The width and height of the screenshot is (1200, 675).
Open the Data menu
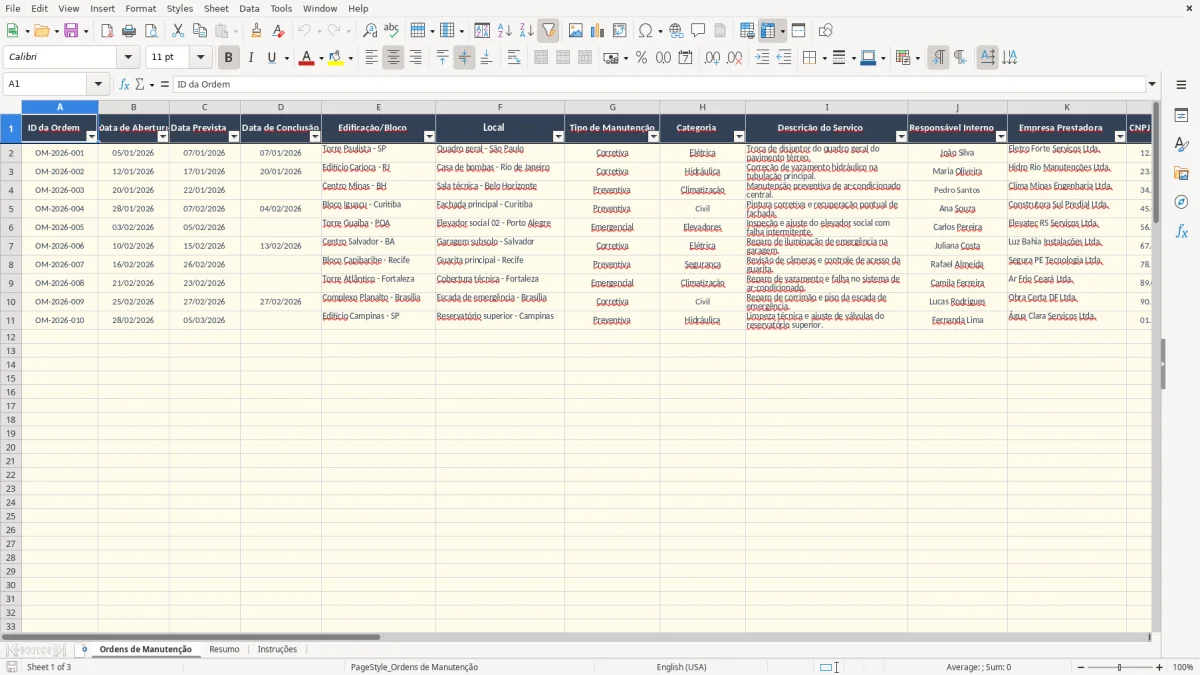249,8
